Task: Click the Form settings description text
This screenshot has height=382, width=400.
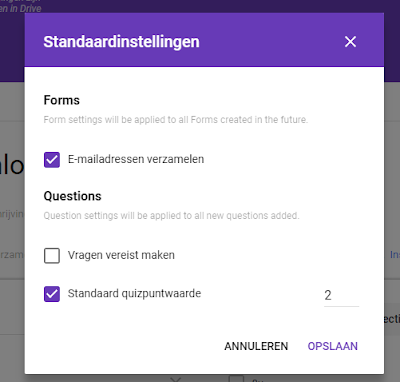Action: (176, 120)
